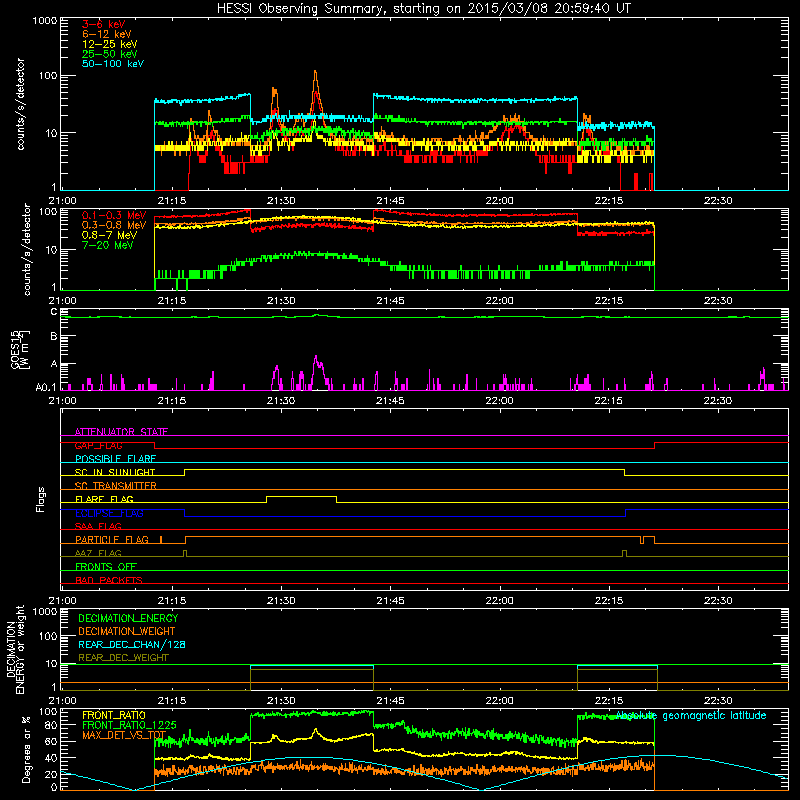Click the 21:15 tick label on the top plot
The height and width of the screenshot is (800, 800).
(171, 201)
